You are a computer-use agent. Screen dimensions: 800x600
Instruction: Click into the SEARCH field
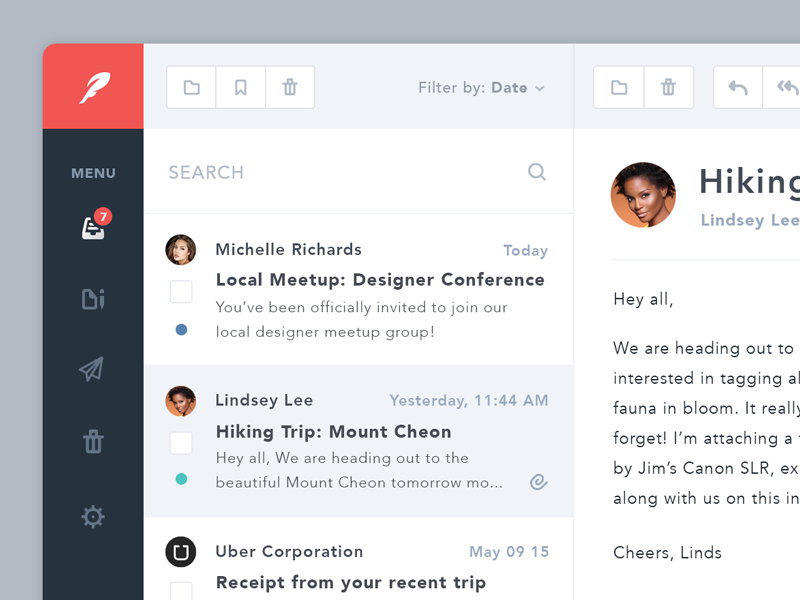[x=340, y=172]
